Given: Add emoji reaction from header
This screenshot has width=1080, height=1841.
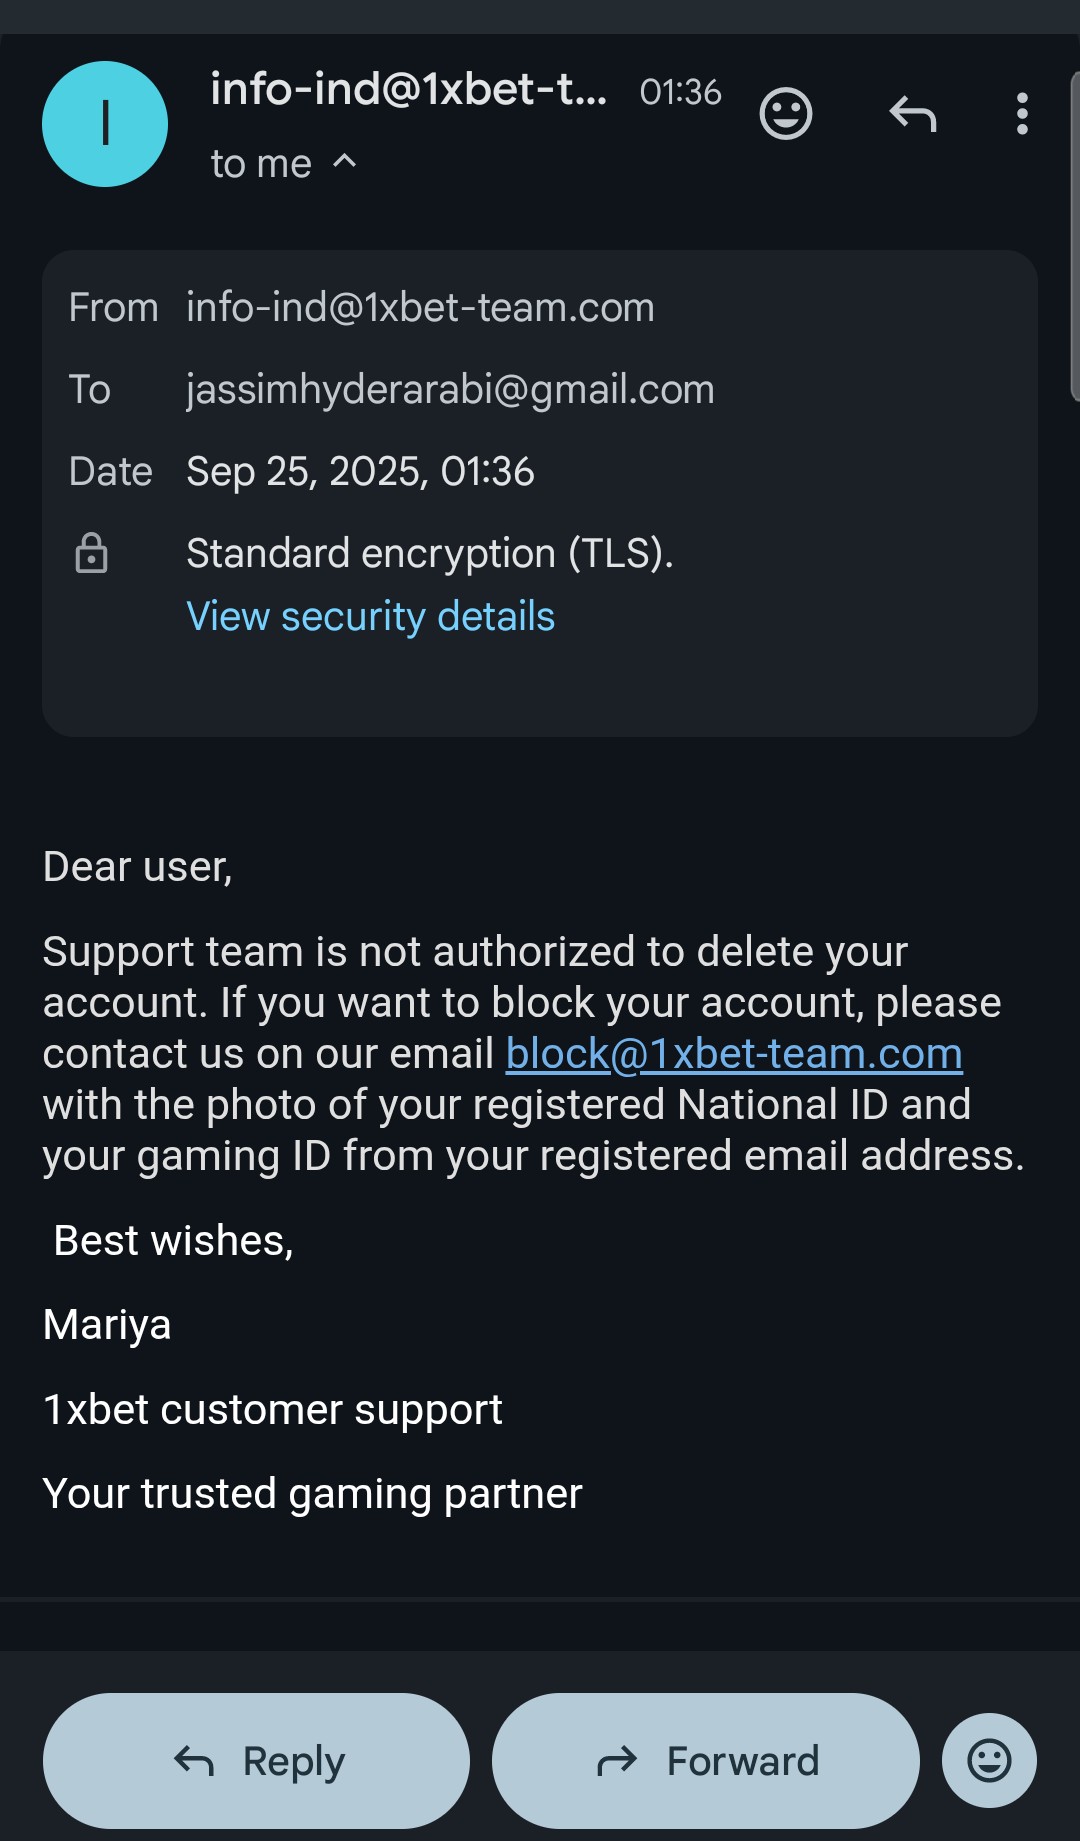Looking at the screenshot, I should 786,114.
